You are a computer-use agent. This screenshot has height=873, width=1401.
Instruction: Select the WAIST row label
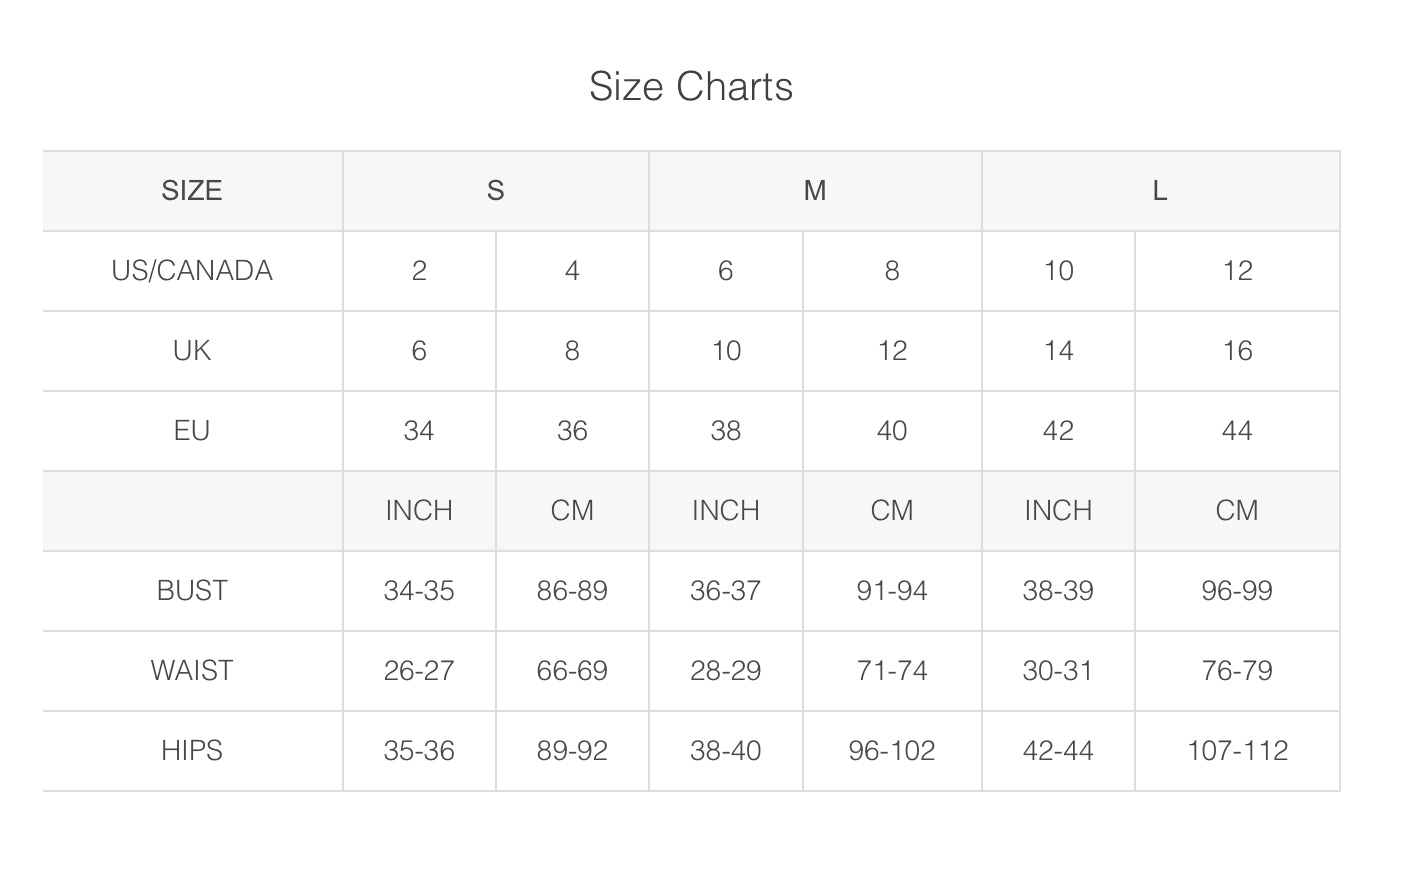coord(192,670)
